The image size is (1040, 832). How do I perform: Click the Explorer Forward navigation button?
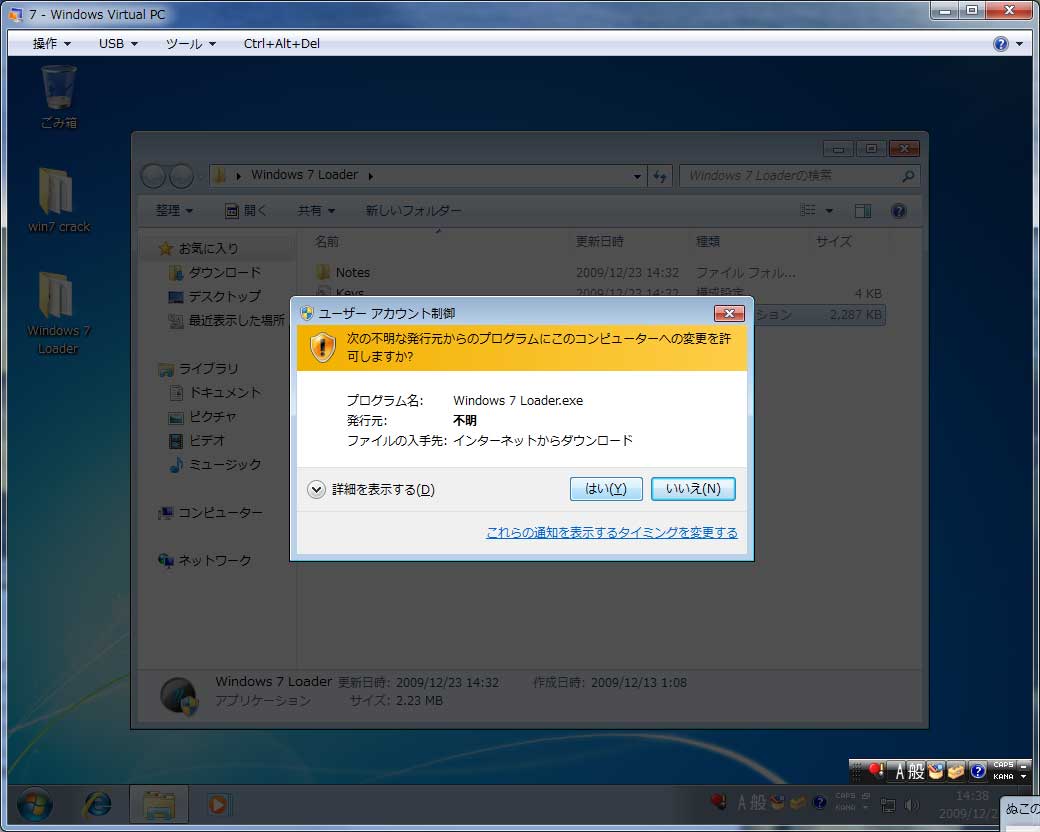click(x=182, y=176)
